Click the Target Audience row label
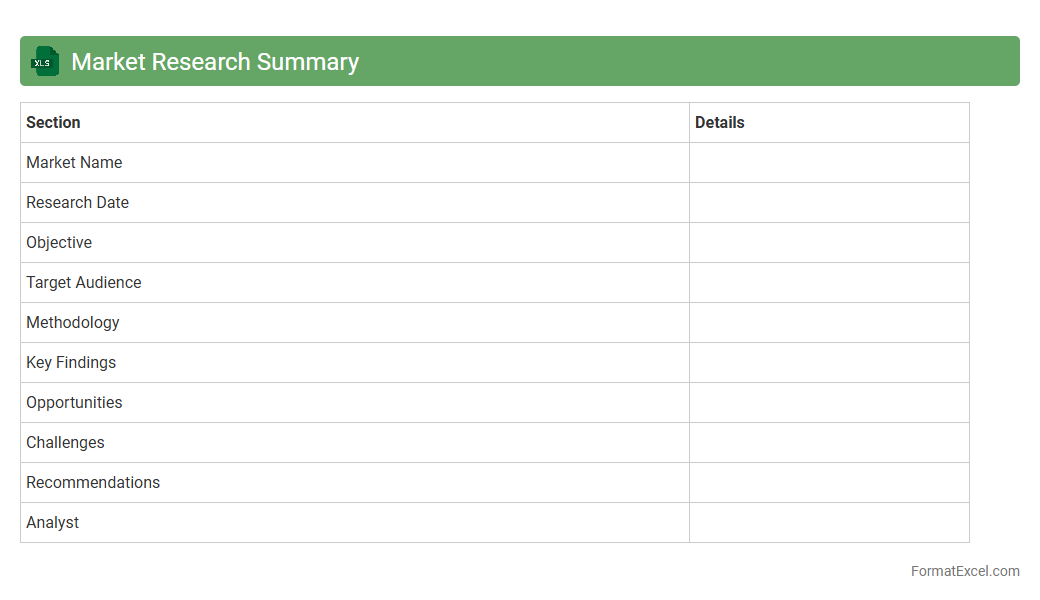The width and height of the screenshot is (1040, 600). click(84, 282)
